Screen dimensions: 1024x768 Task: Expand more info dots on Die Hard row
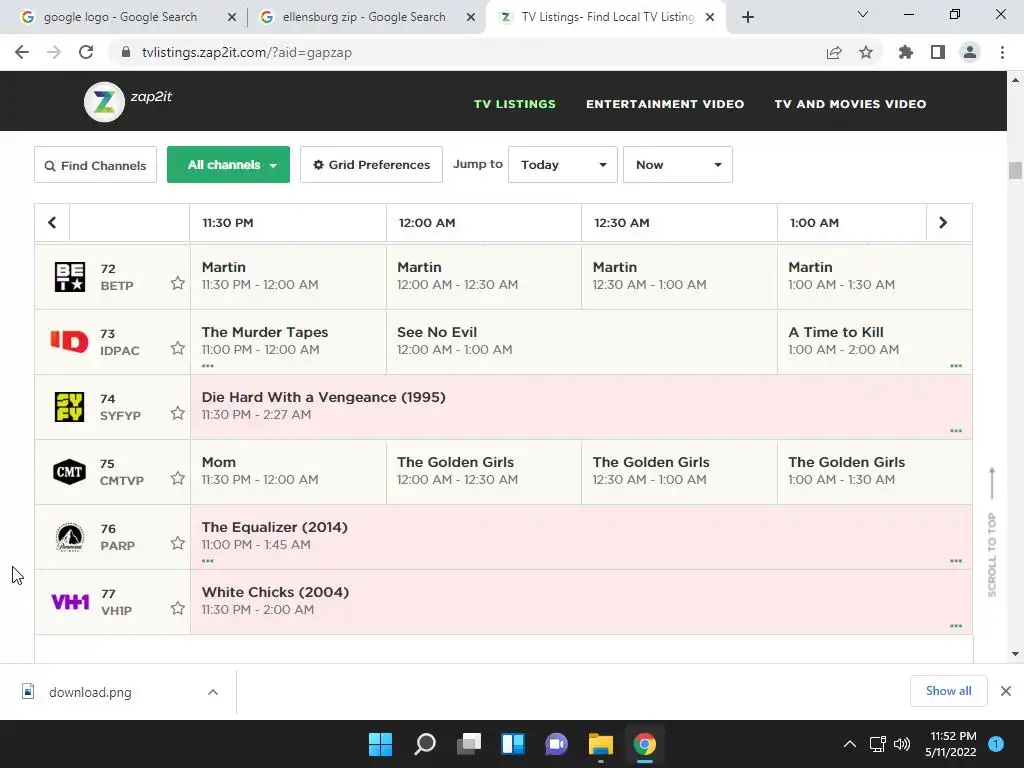point(956,431)
